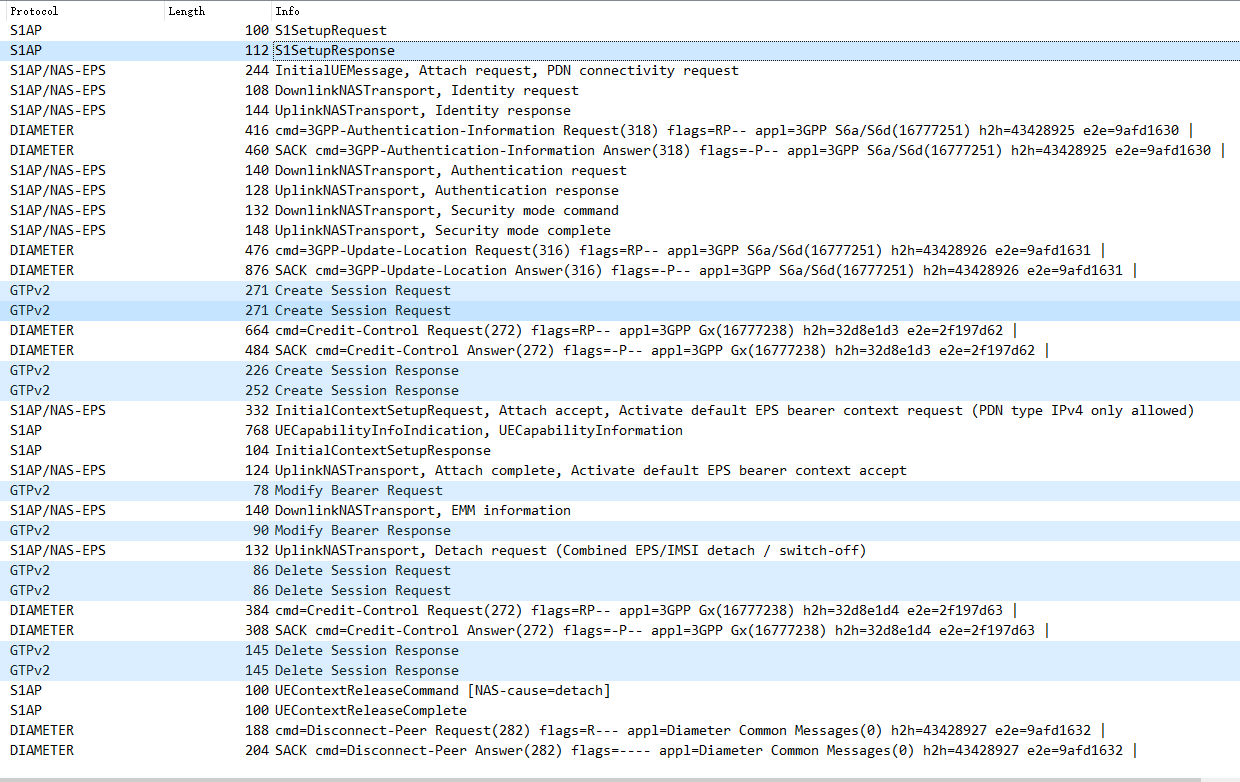The width and height of the screenshot is (1240, 782).
Task: Select the DownlinkNASTransport Identity request row
Action: [620, 91]
